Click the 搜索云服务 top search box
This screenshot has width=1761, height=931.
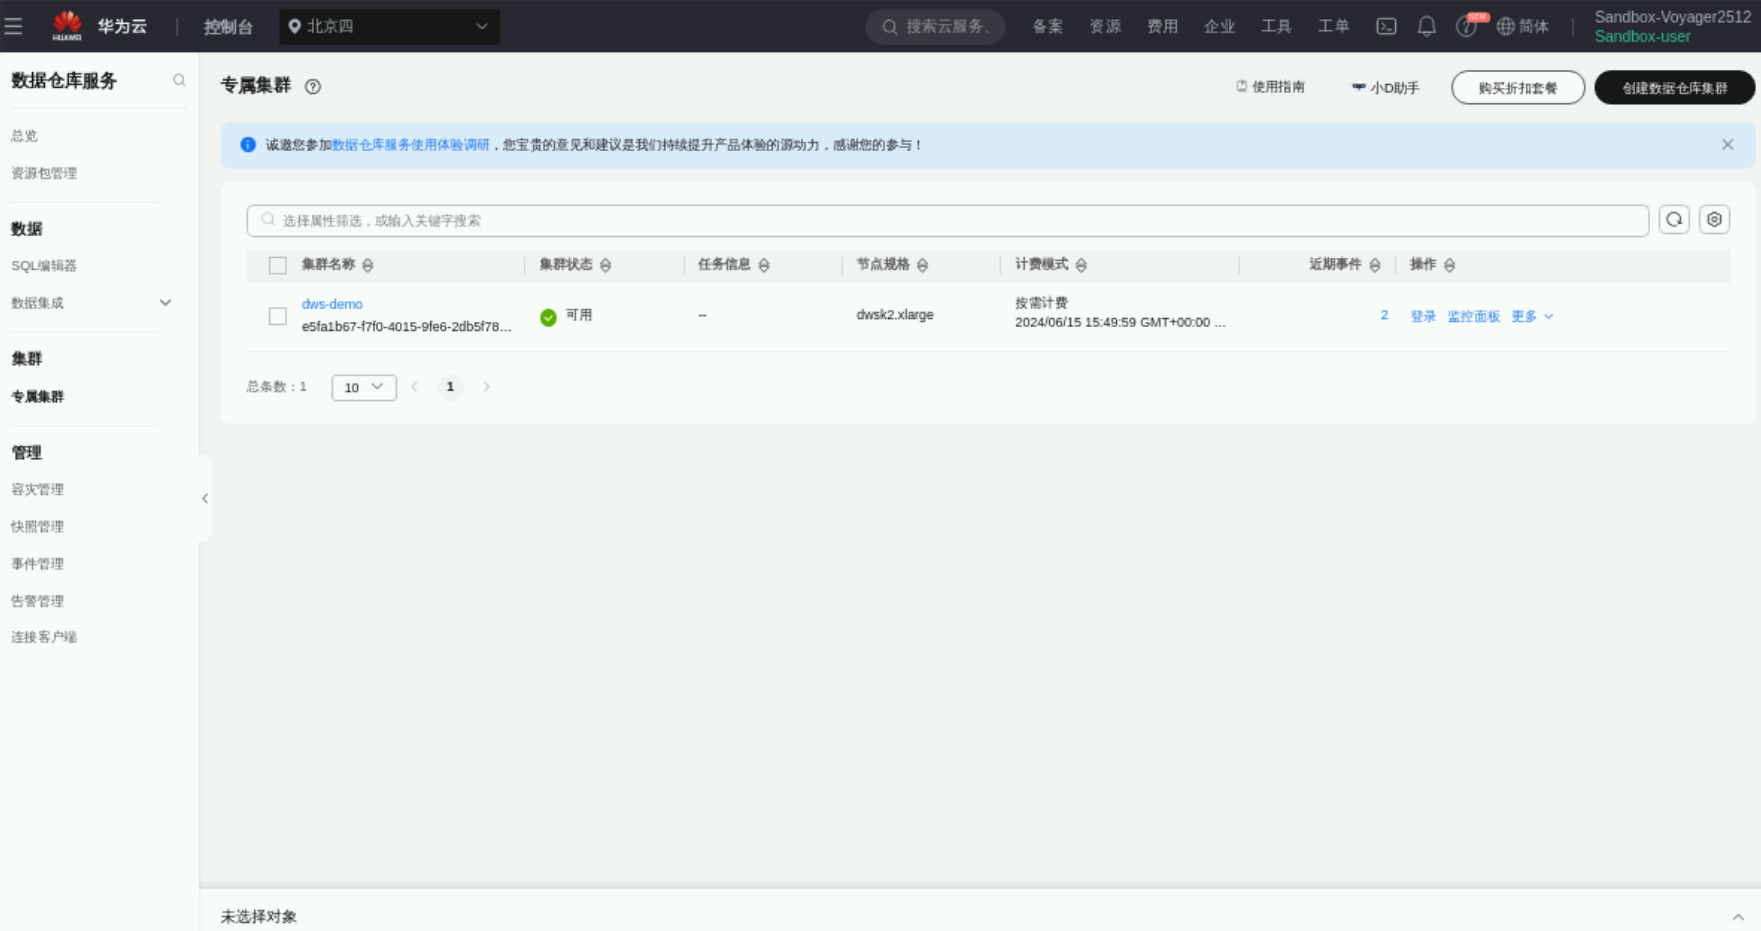point(936,27)
